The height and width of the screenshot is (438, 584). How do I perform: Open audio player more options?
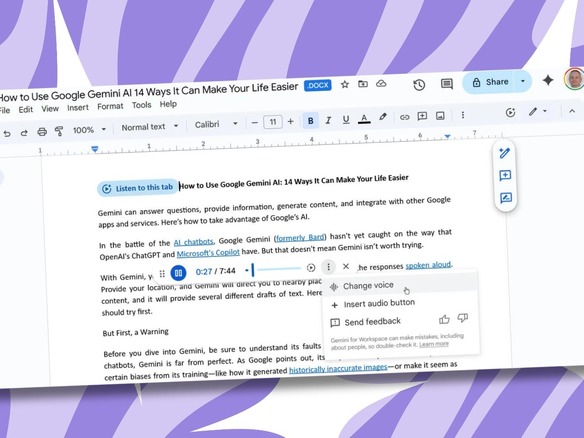click(328, 267)
